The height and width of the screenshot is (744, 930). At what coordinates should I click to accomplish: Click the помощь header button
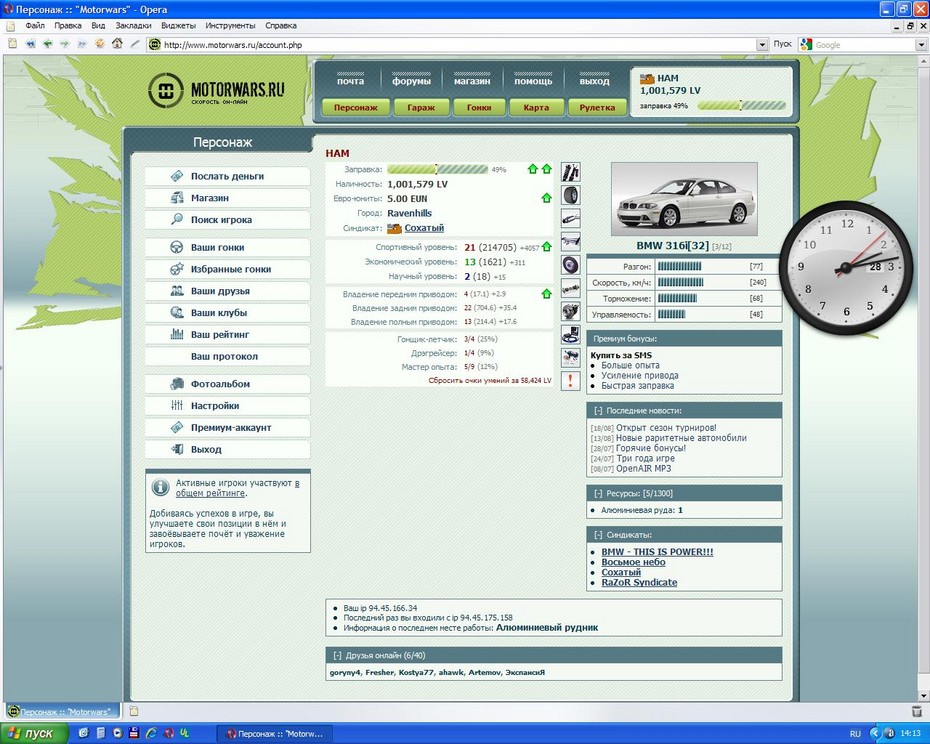[533, 81]
